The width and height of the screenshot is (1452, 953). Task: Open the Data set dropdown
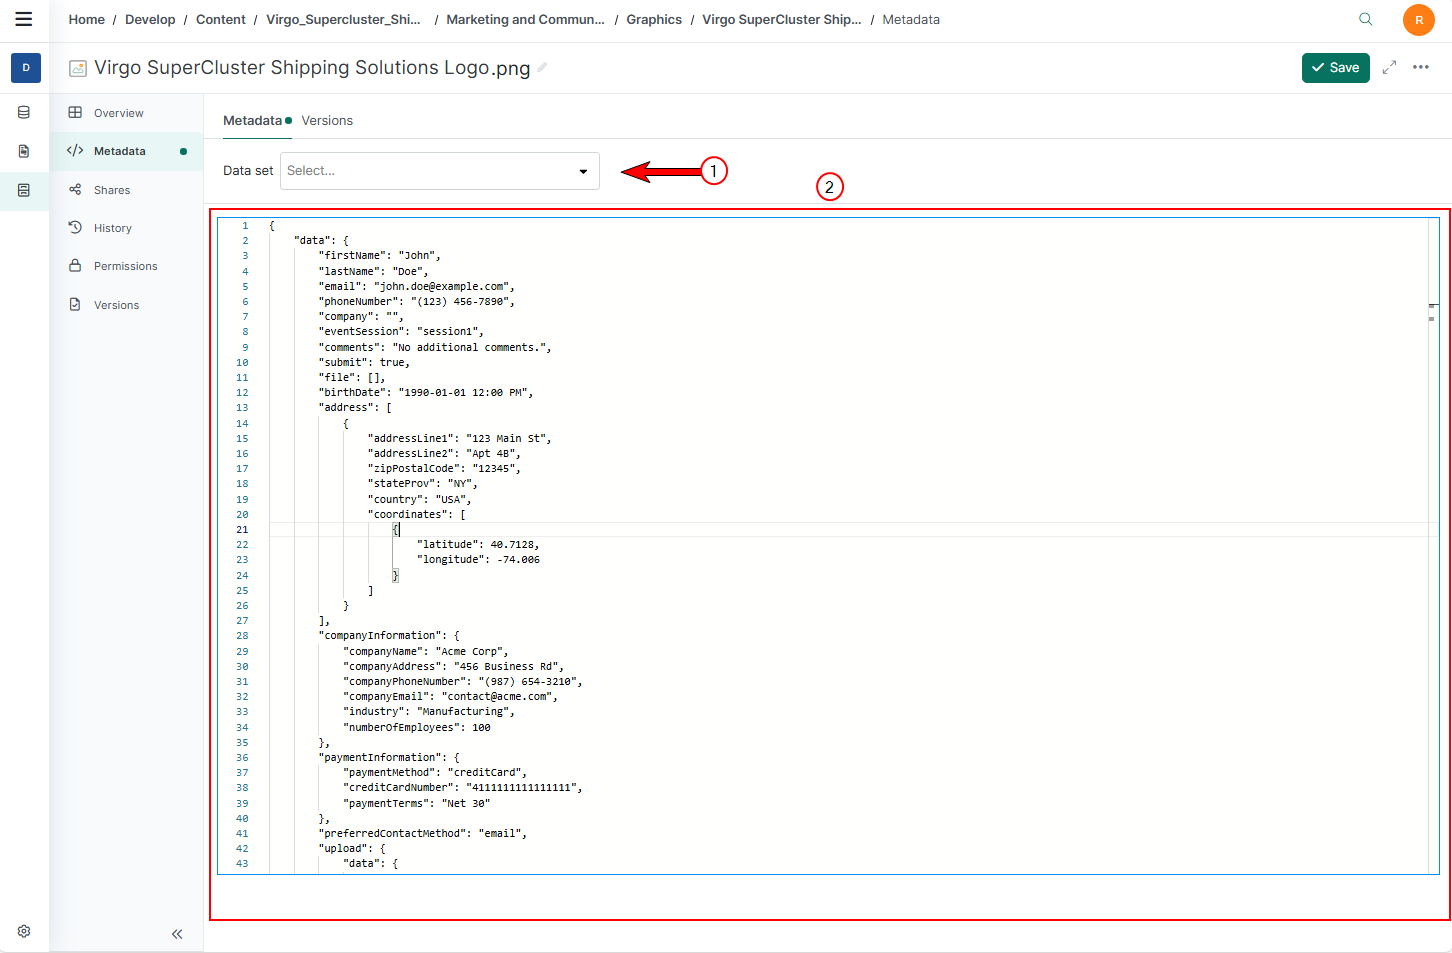[430, 171]
